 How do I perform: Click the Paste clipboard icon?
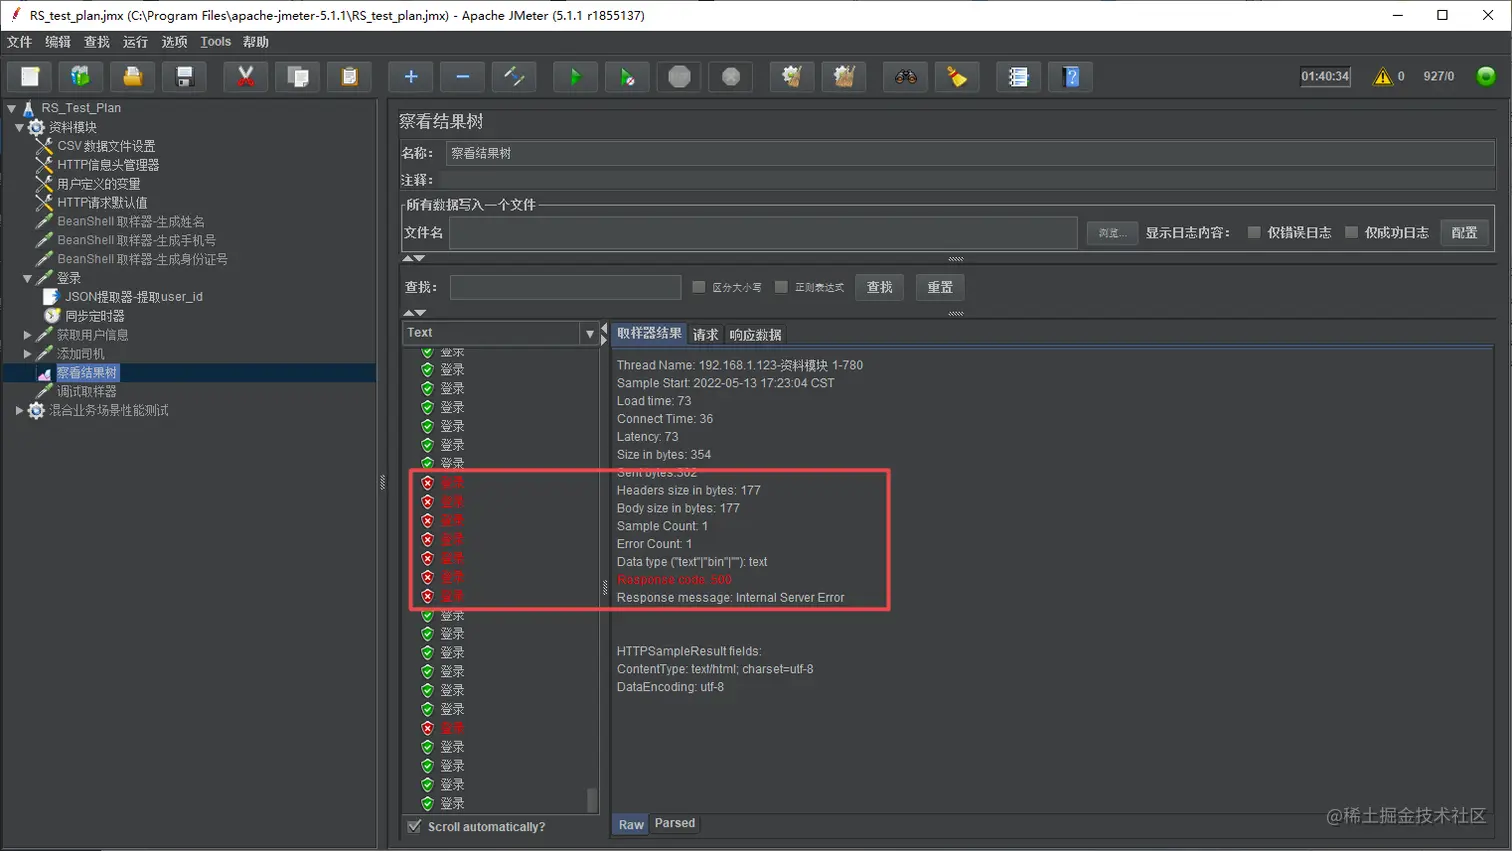350,77
